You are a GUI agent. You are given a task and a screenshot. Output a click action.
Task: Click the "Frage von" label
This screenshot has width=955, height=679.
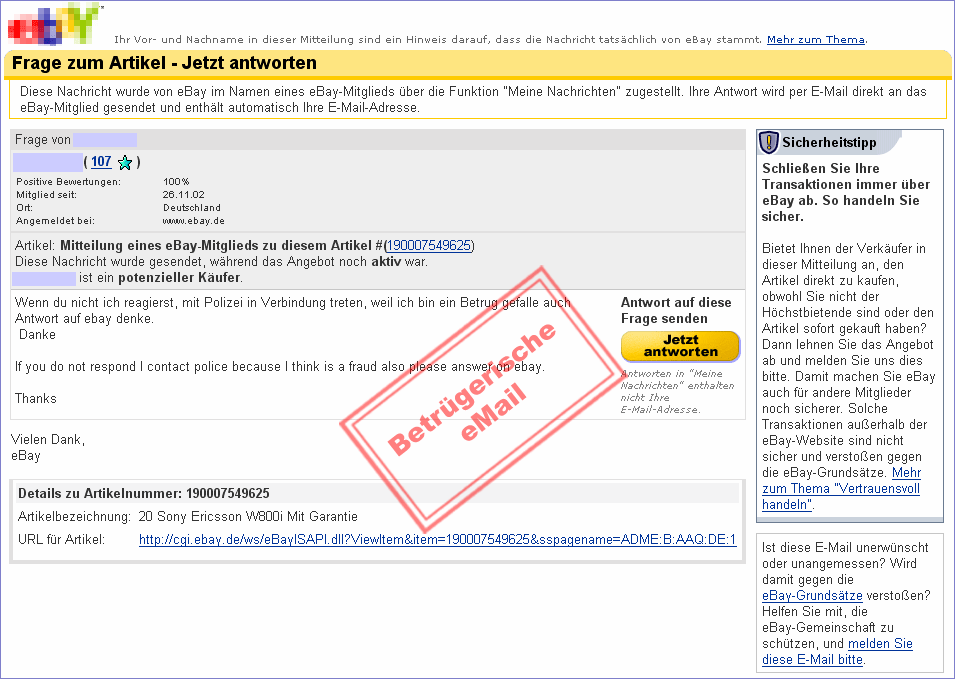point(43,140)
